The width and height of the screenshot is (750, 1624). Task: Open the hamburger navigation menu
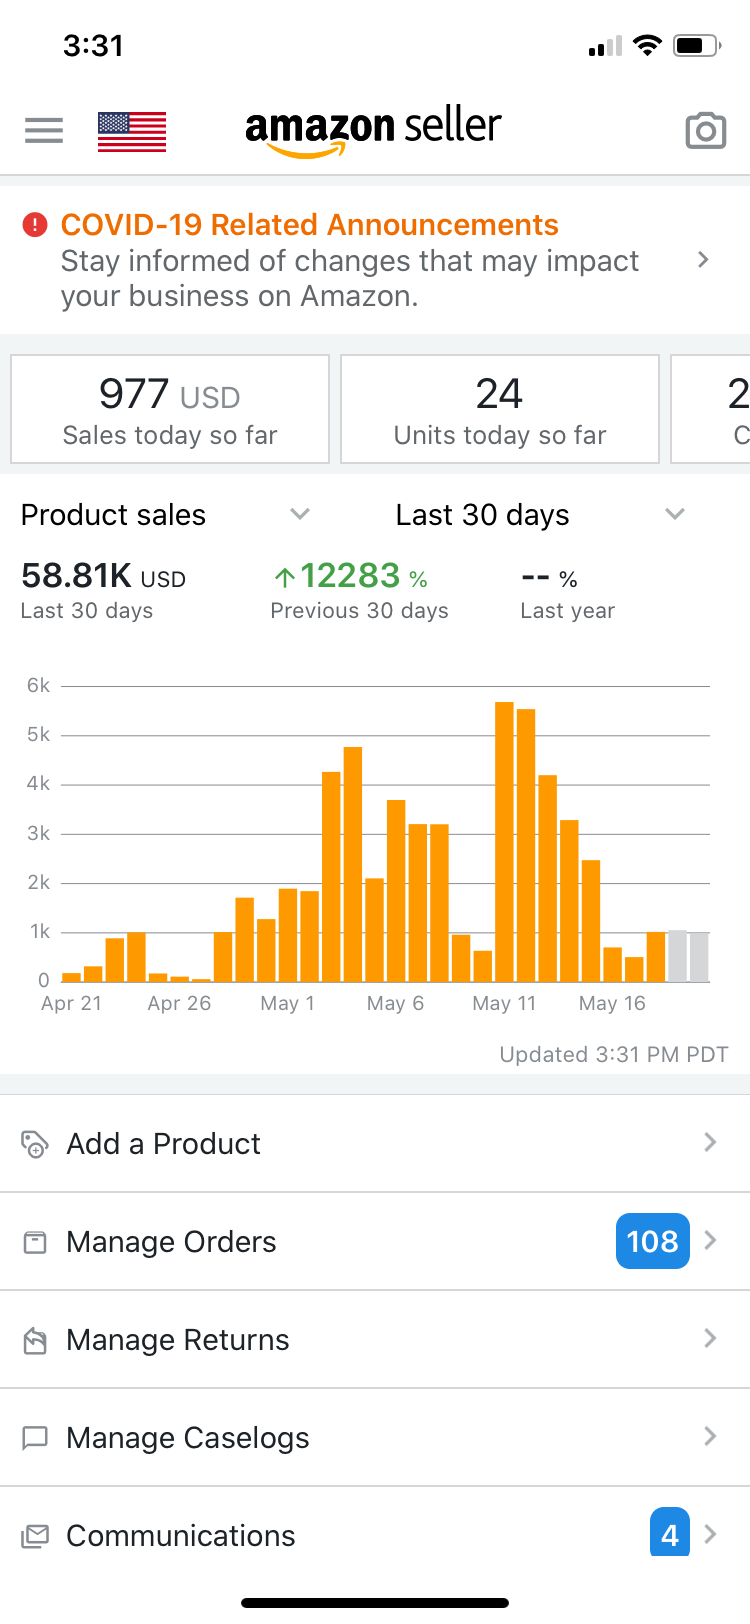coord(44,130)
